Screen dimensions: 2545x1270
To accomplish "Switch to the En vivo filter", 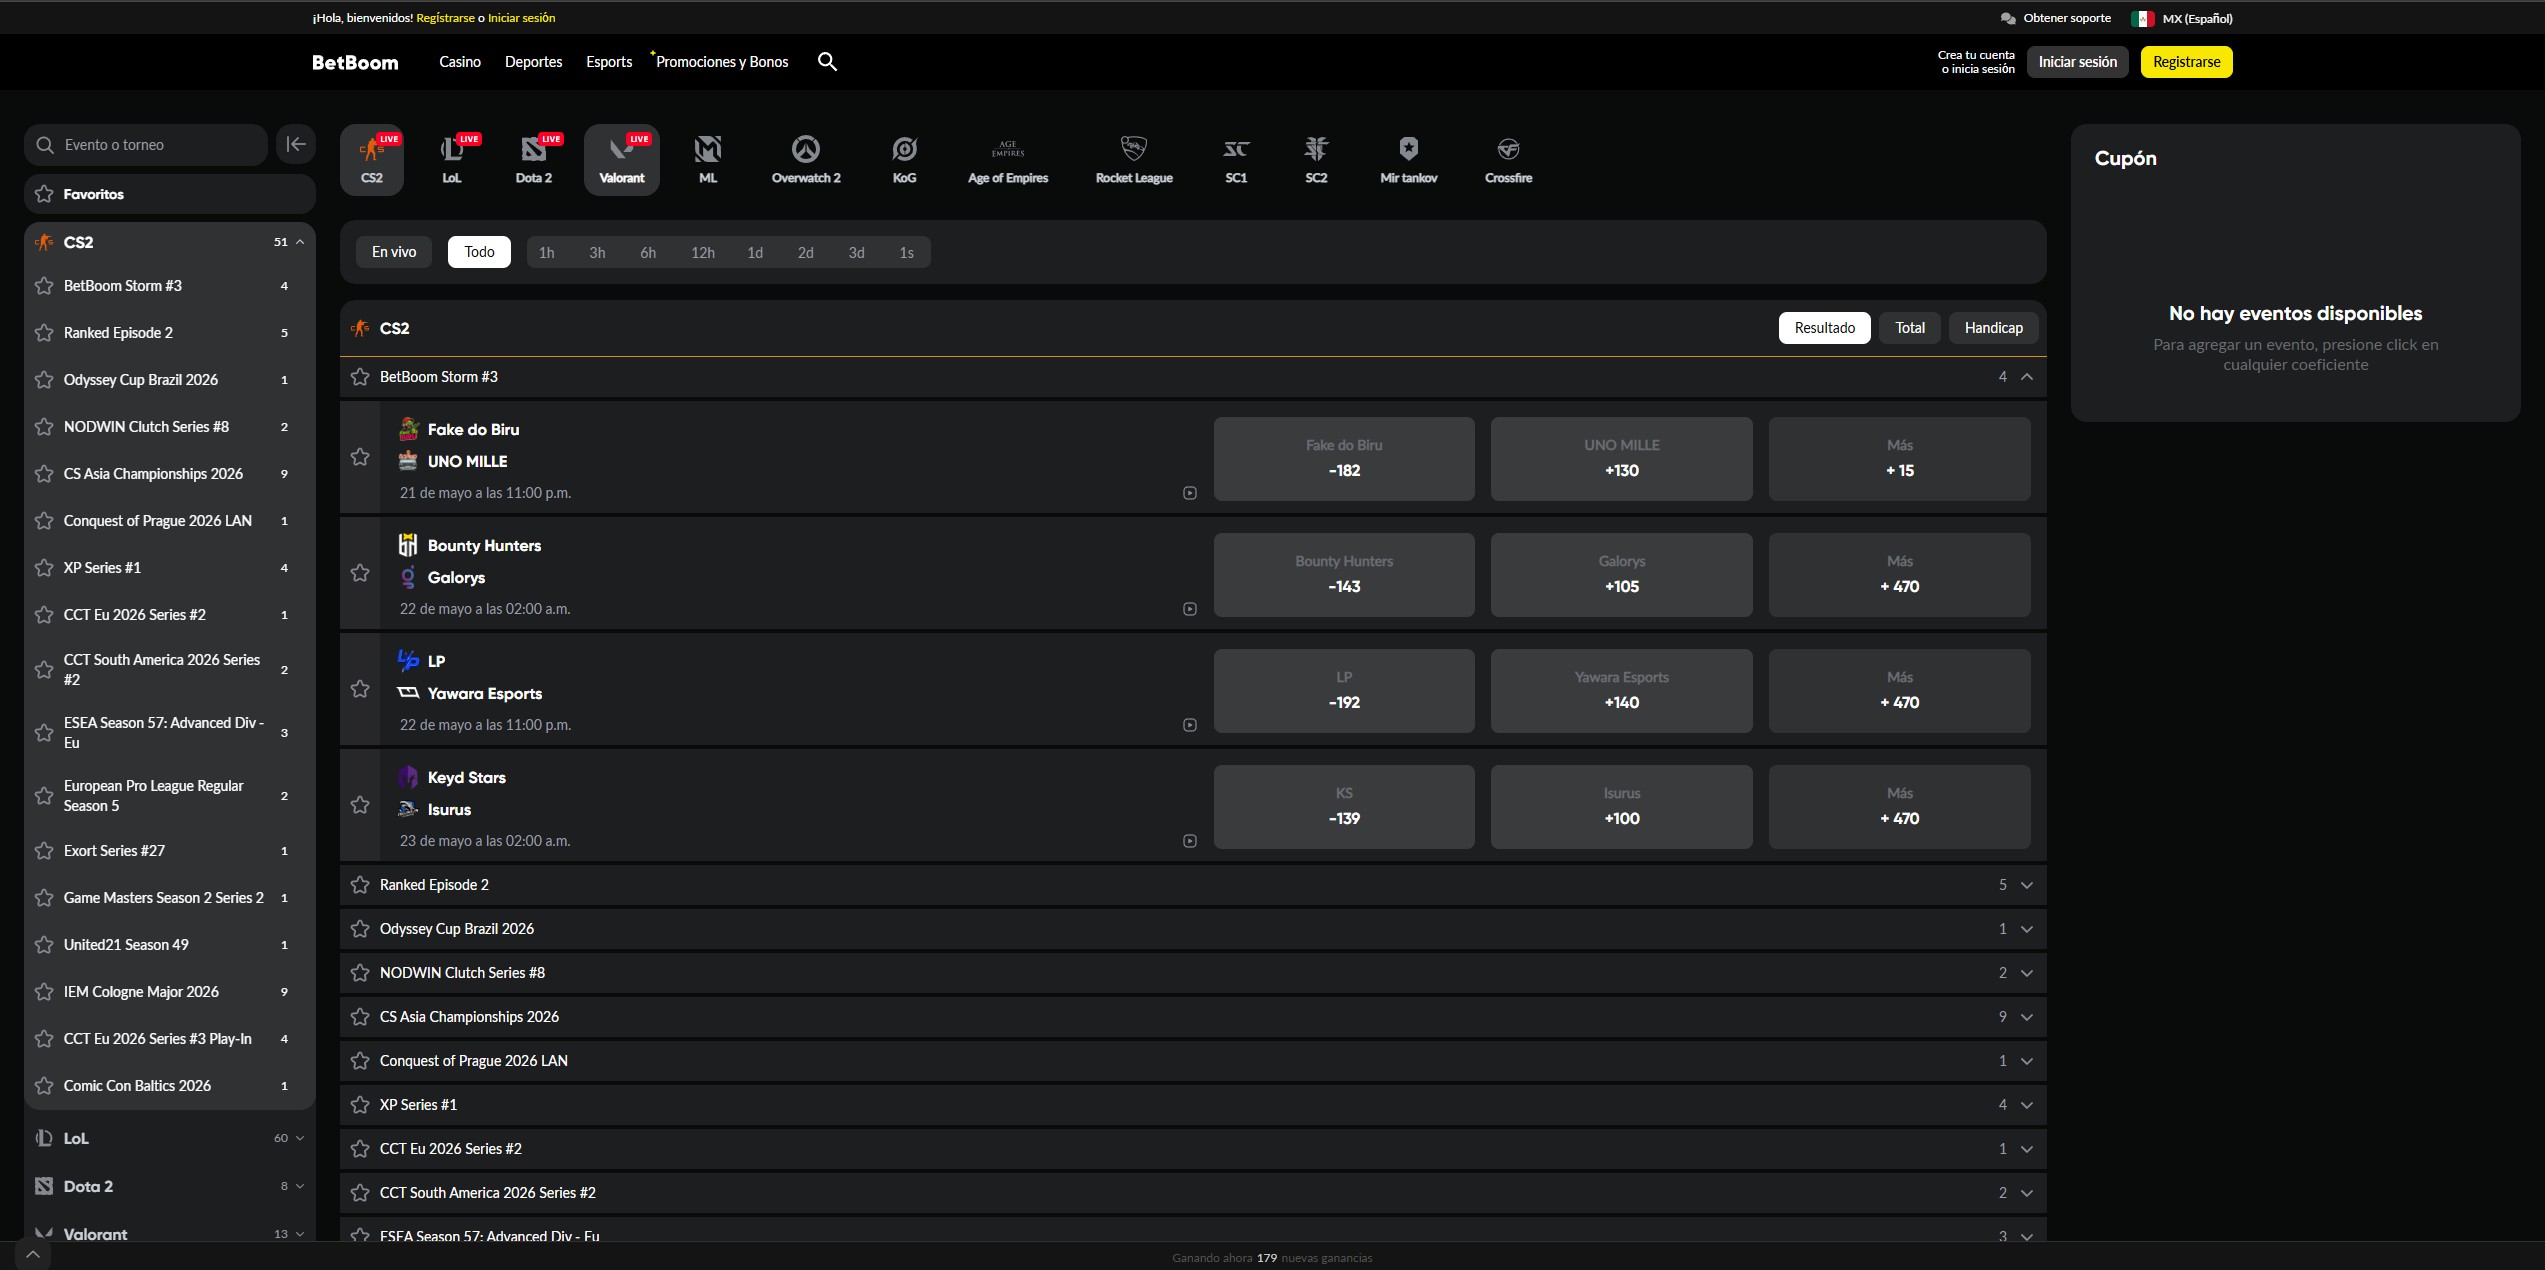I will point(394,252).
